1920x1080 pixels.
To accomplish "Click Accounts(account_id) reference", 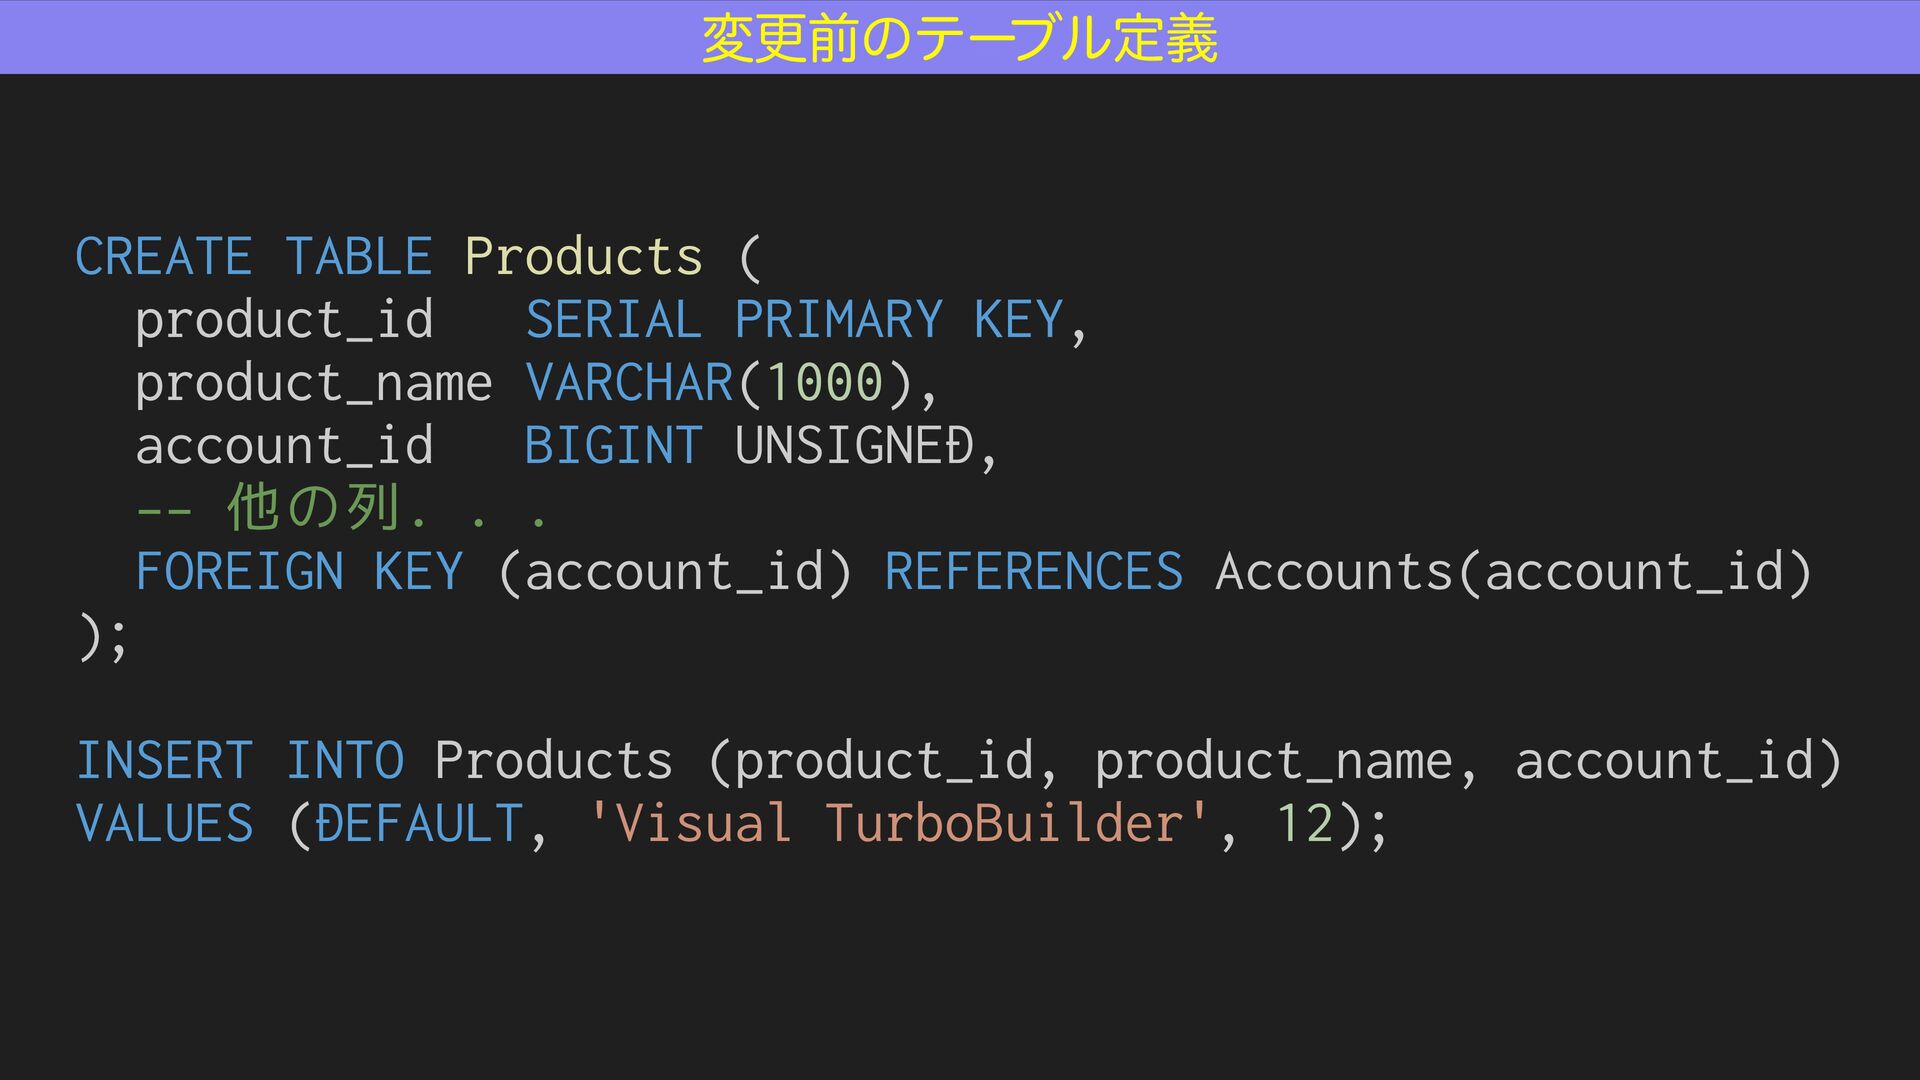I will [1514, 572].
